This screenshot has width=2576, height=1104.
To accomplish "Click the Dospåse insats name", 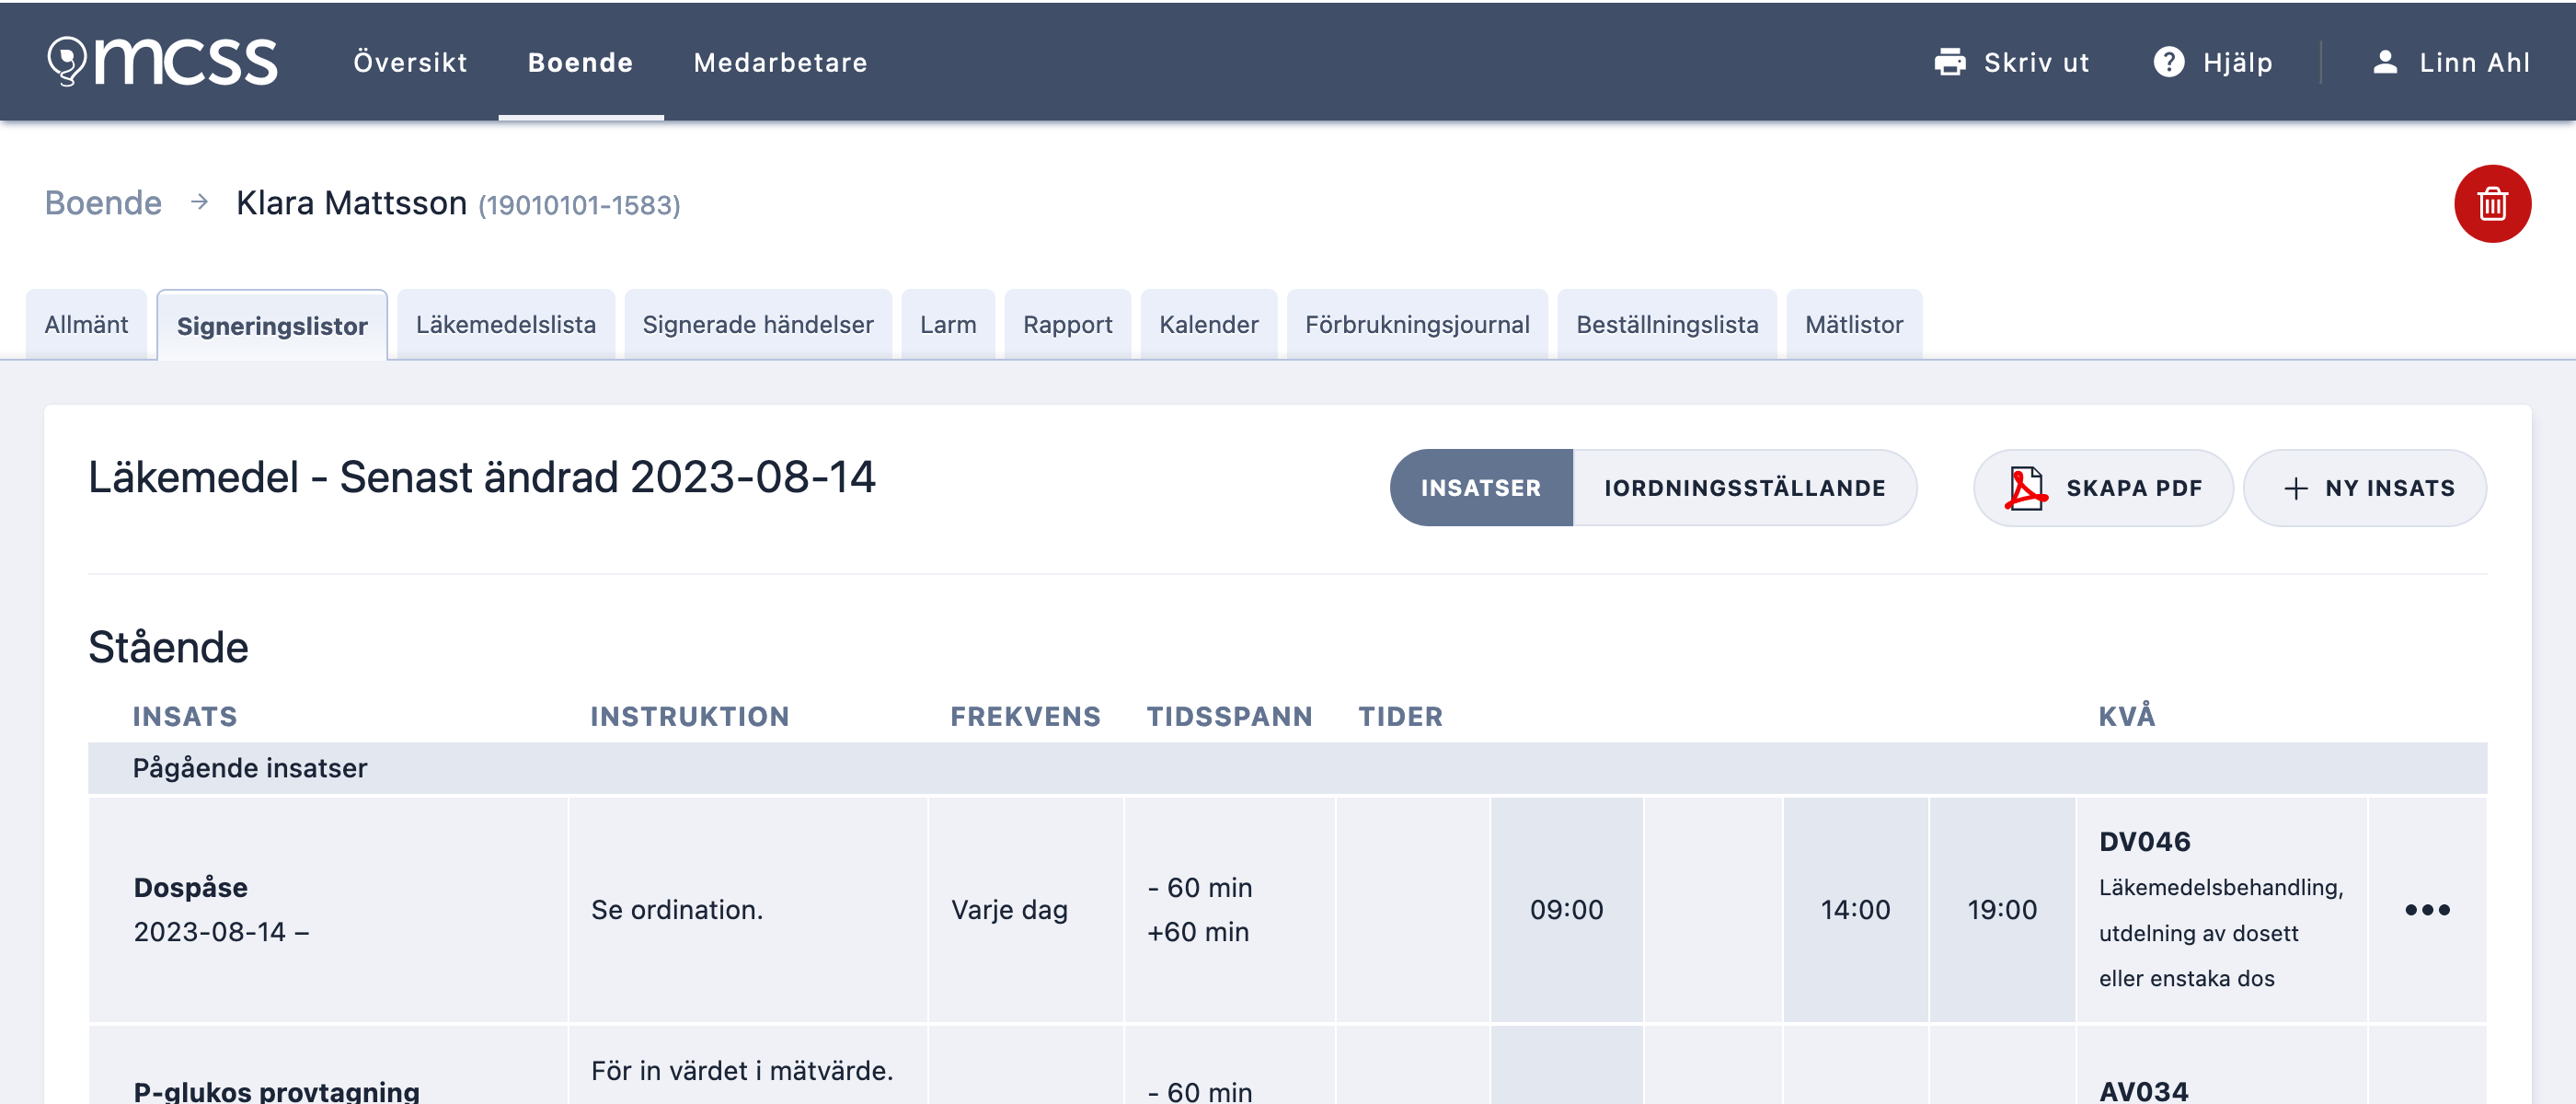I will click(190, 887).
